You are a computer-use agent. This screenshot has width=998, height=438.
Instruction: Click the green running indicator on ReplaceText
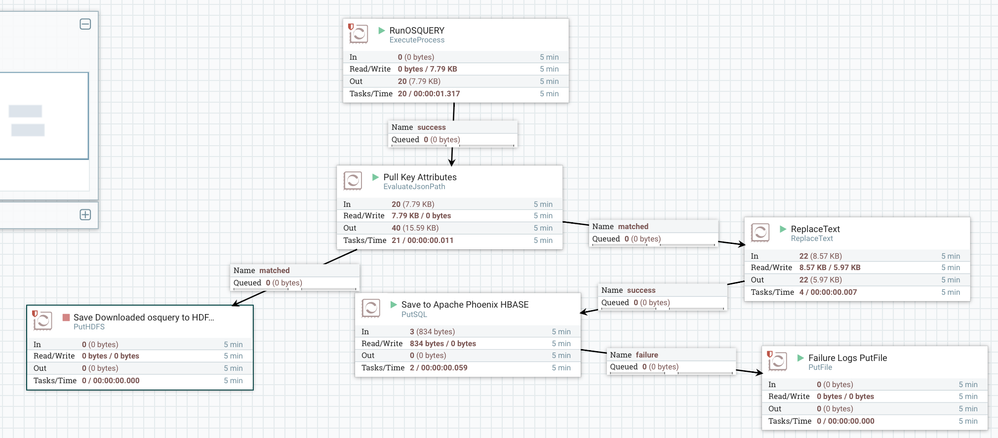pos(783,229)
